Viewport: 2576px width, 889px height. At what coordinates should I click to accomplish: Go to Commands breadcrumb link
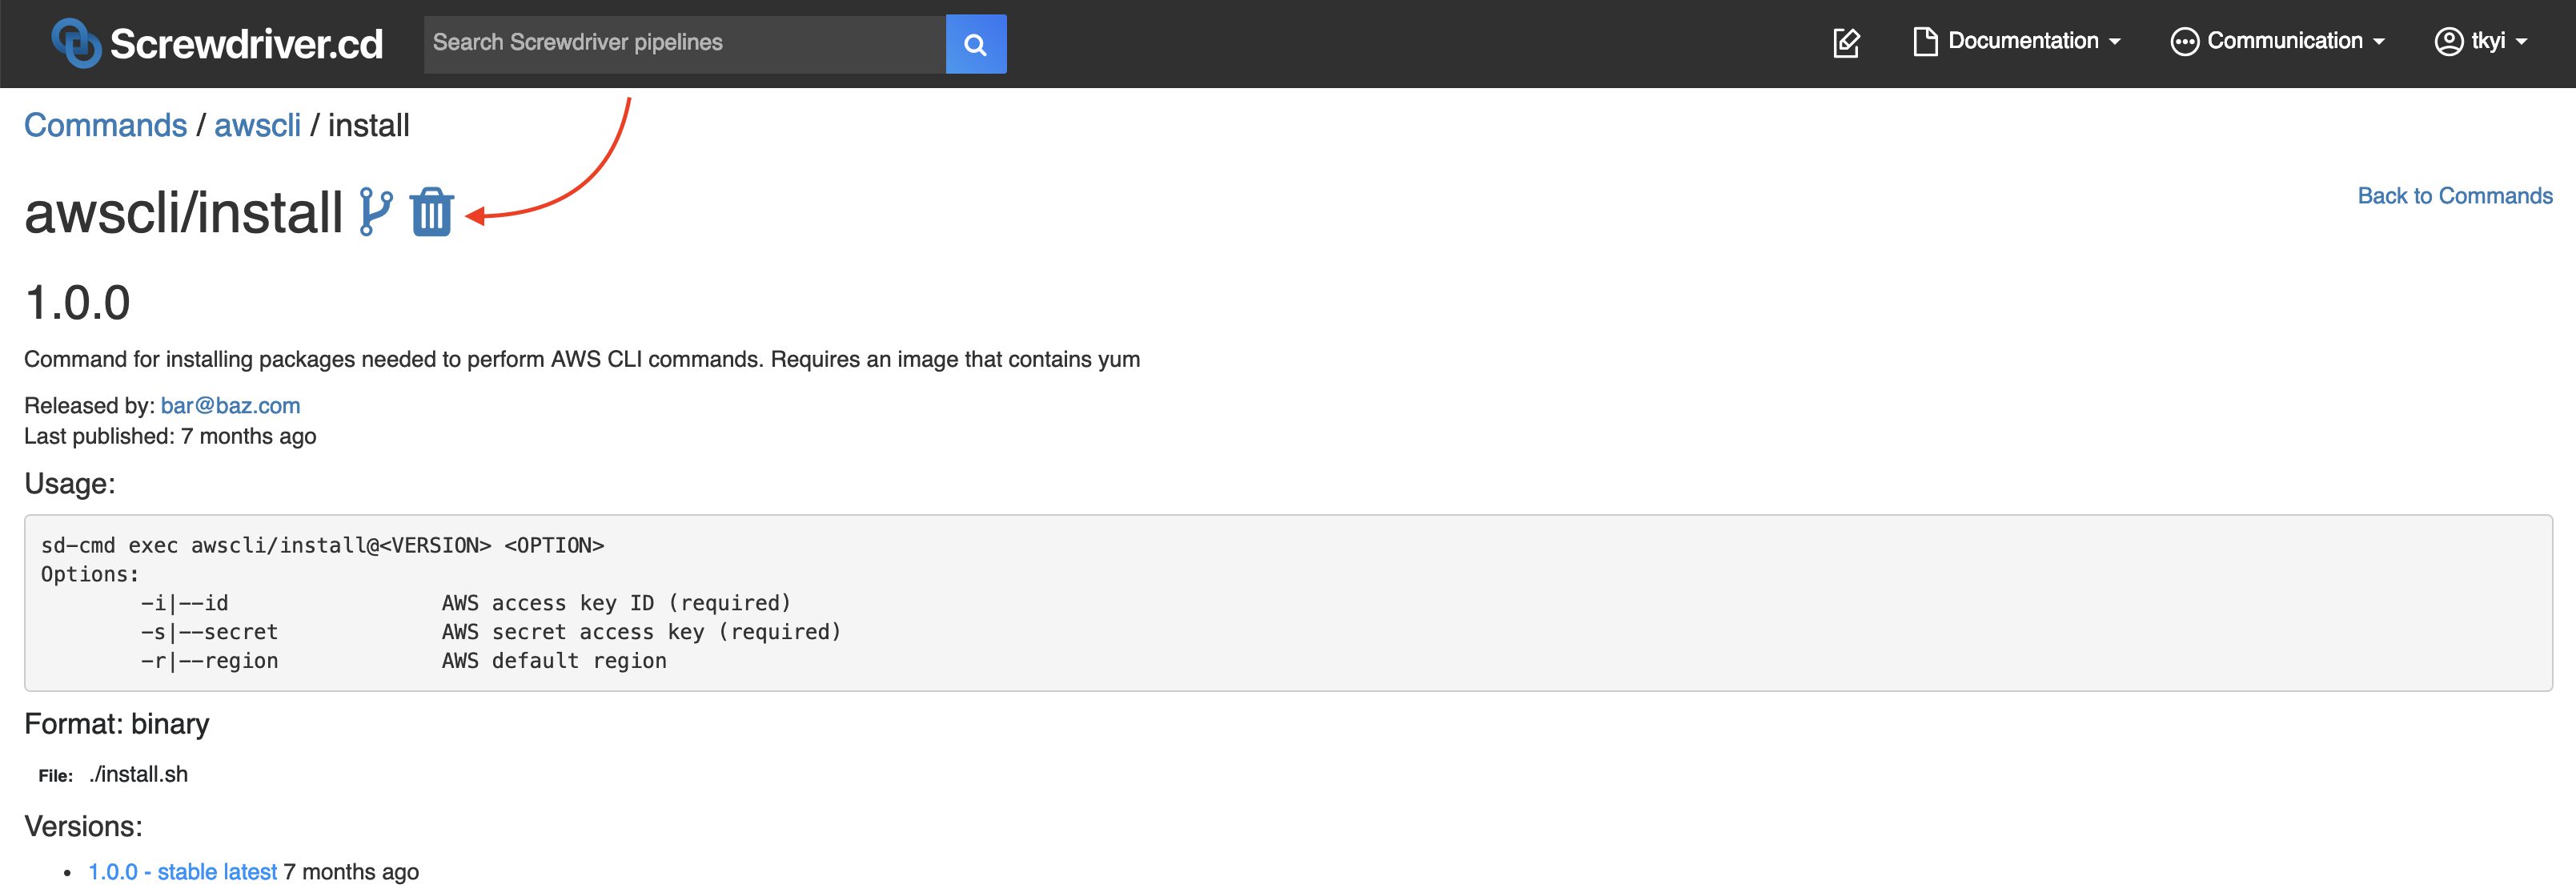pyautogui.click(x=105, y=126)
